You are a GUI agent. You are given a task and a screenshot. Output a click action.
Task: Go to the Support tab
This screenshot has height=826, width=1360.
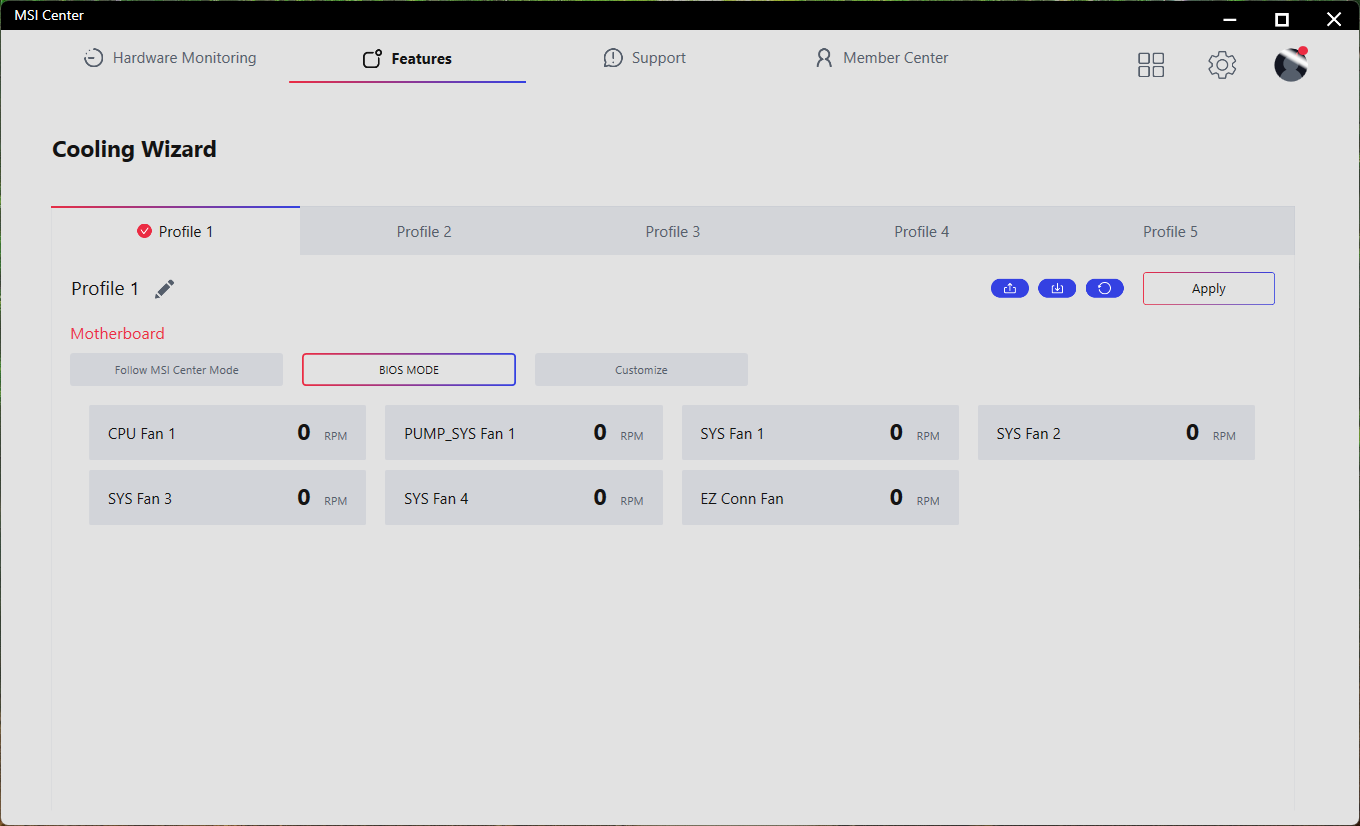tap(645, 58)
